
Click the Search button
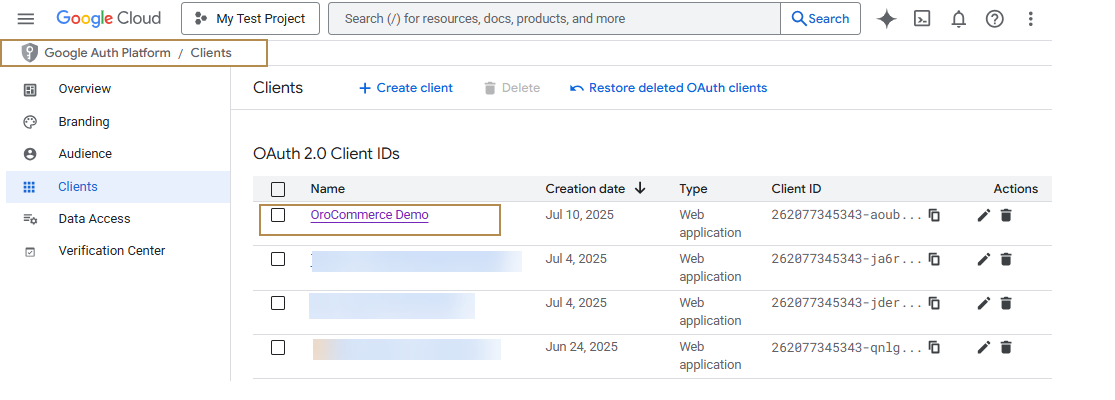[x=821, y=18]
